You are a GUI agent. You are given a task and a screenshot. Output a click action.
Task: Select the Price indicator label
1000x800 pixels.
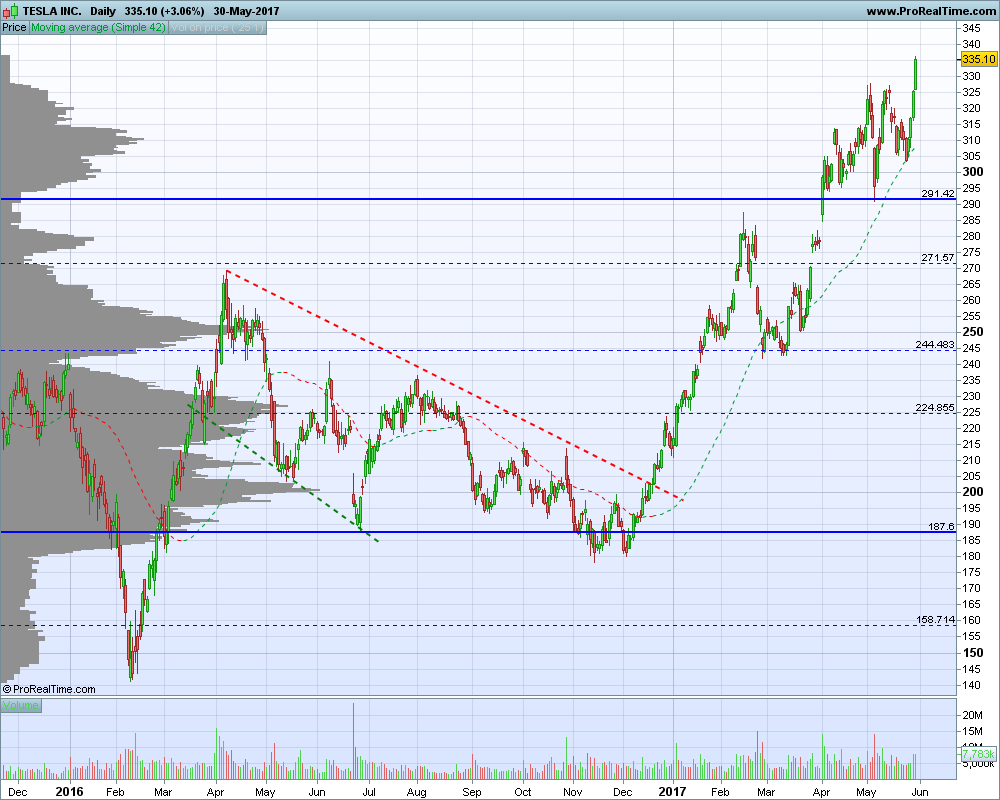pos(14,27)
